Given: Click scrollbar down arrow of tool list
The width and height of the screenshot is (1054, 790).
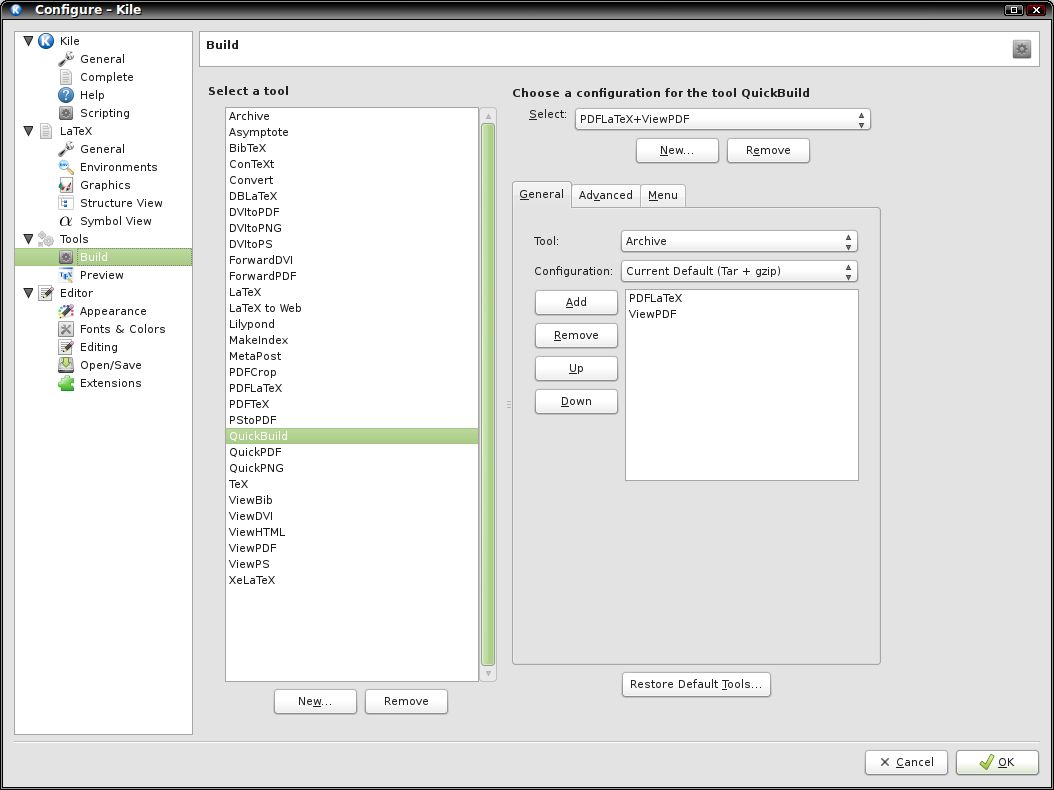Looking at the screenshot, I should click(x=488, y=673).
